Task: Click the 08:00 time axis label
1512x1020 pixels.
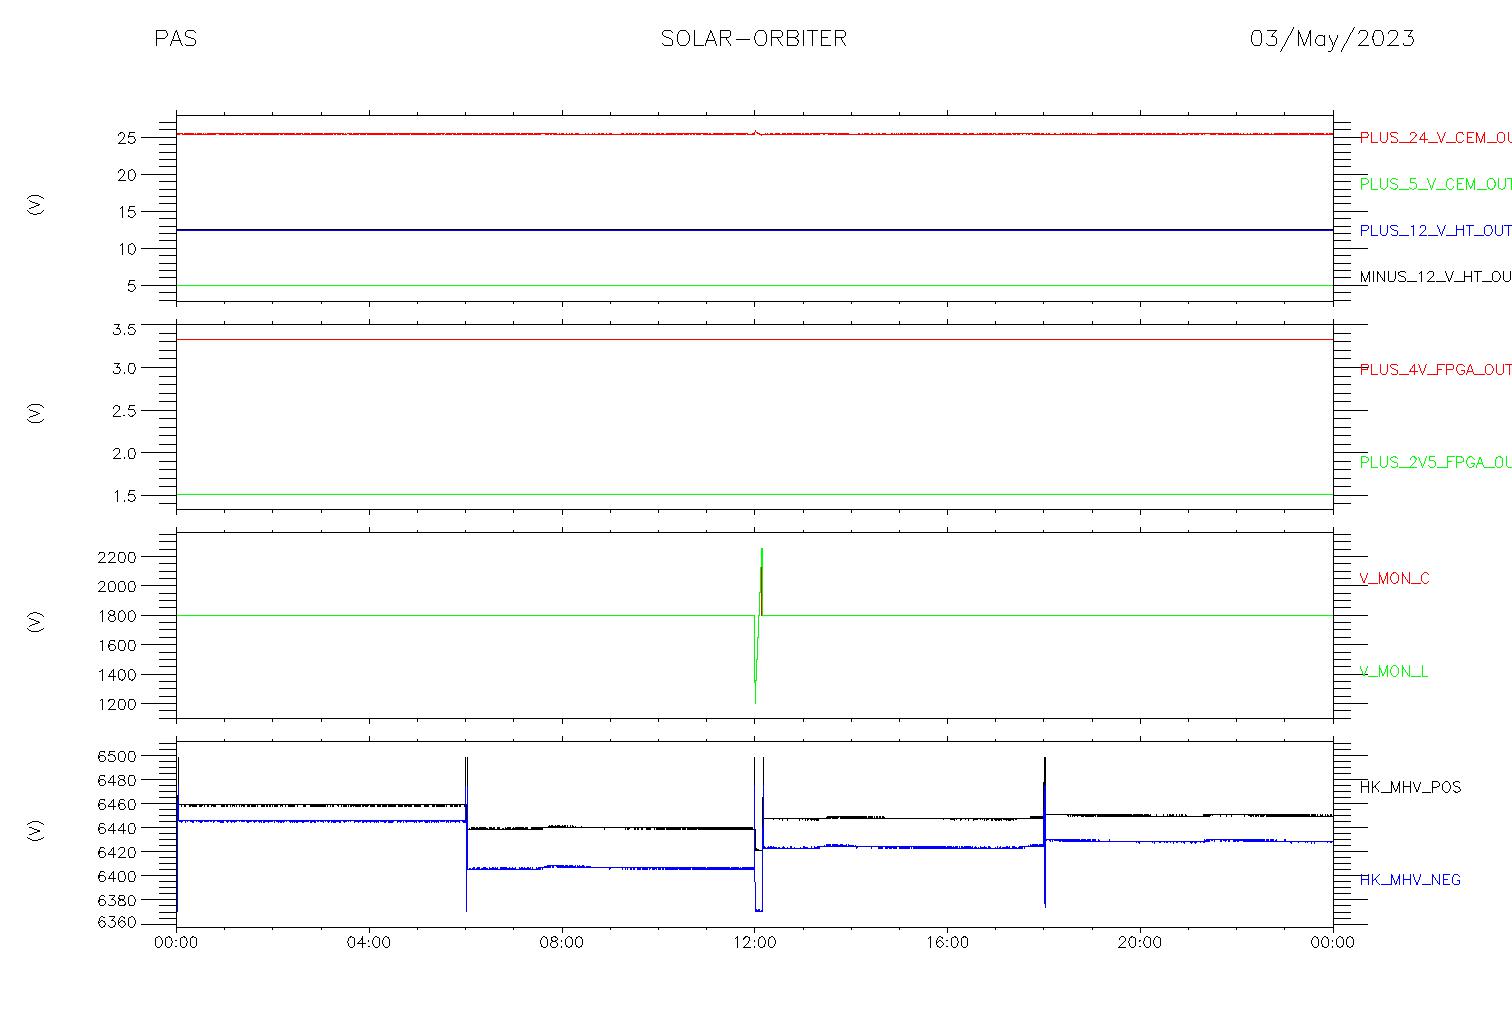Action: [562, 942]
